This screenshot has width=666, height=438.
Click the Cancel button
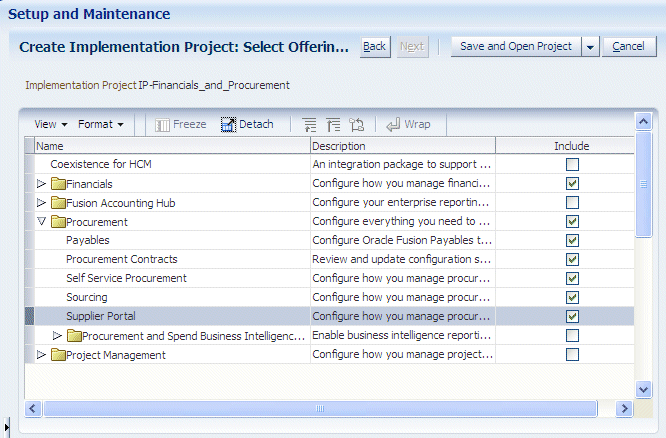coord(629,47)
